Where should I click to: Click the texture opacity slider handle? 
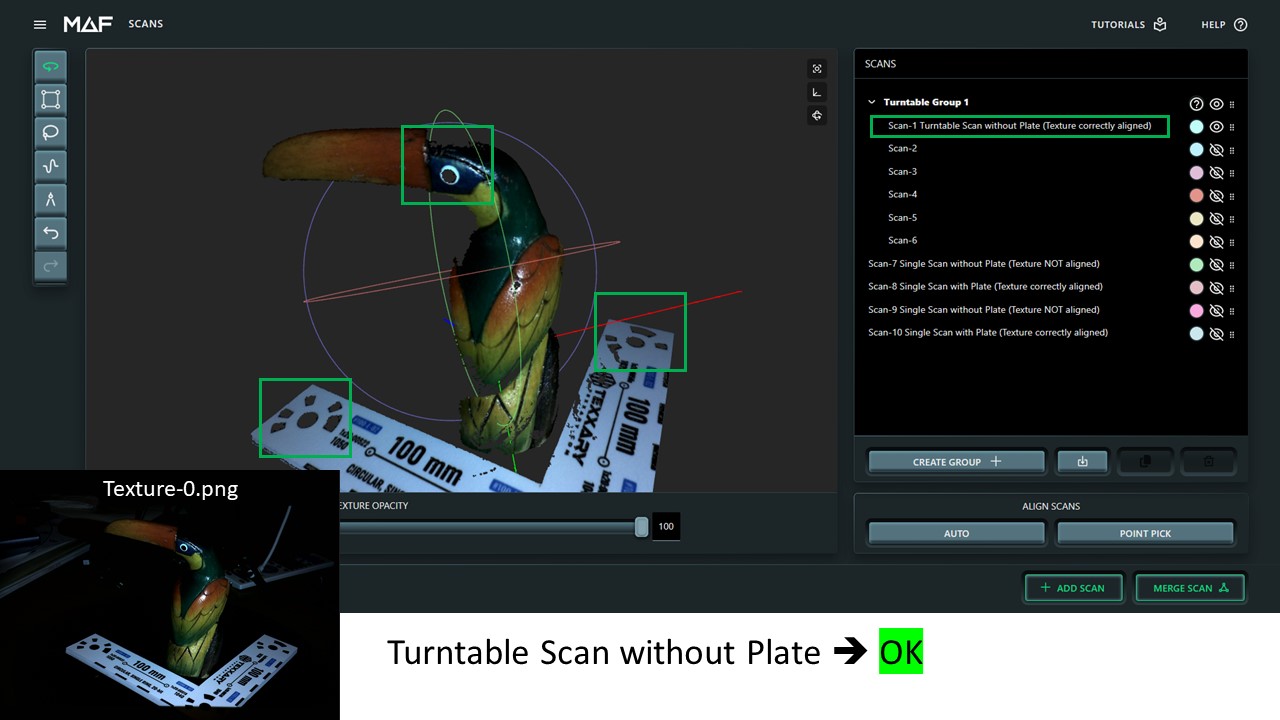(641, 527)
